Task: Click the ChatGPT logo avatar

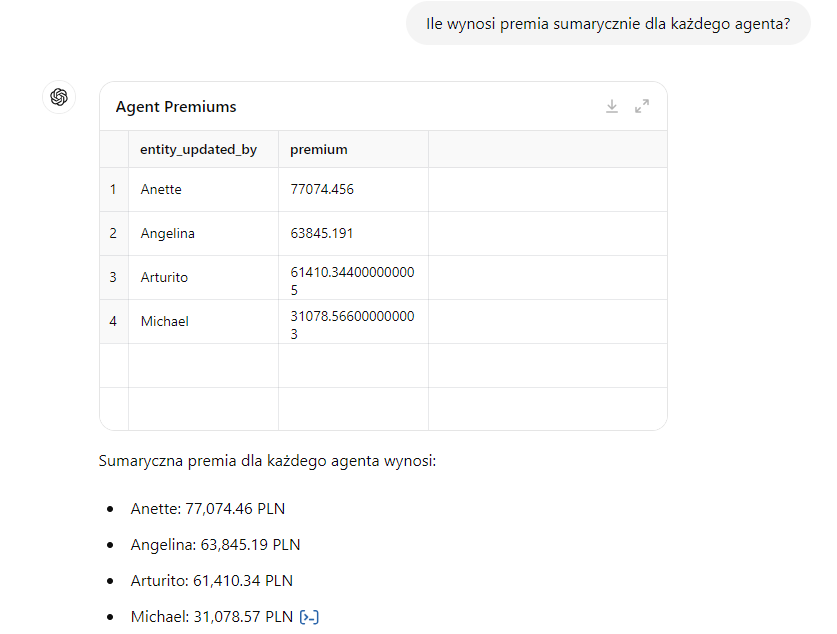Action: pos(59,97)
